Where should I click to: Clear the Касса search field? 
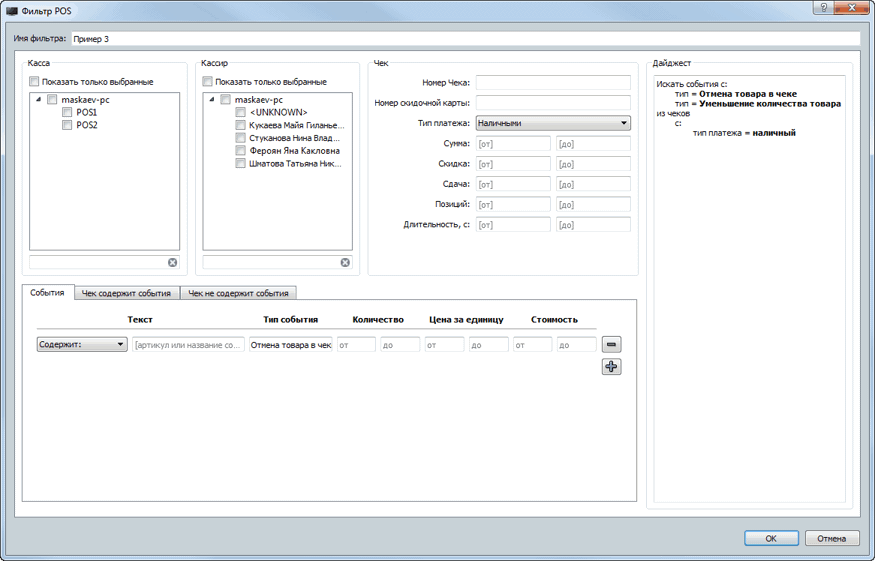click(172, 262)
